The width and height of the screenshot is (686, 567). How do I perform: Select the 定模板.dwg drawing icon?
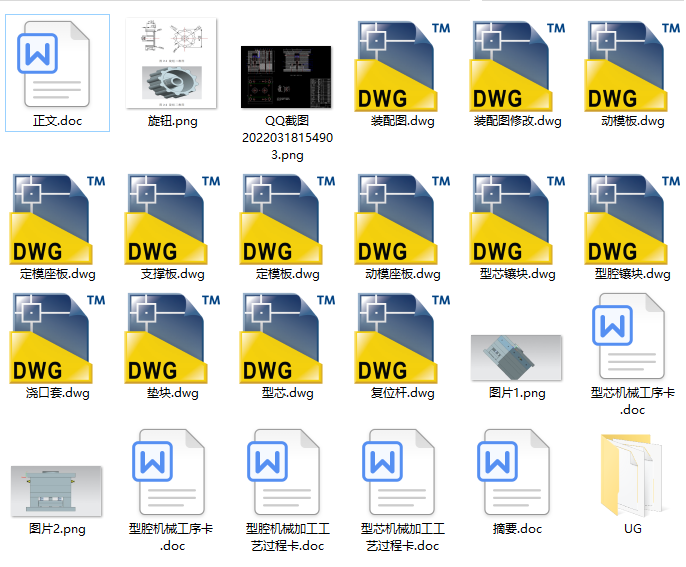pos(287,219)
